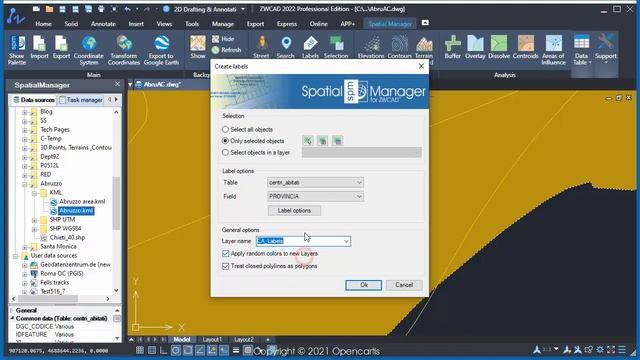Image resolution: width=640 pixels, height=360 pixels.
Task: Click the Show background map icon
Action: 198,47
